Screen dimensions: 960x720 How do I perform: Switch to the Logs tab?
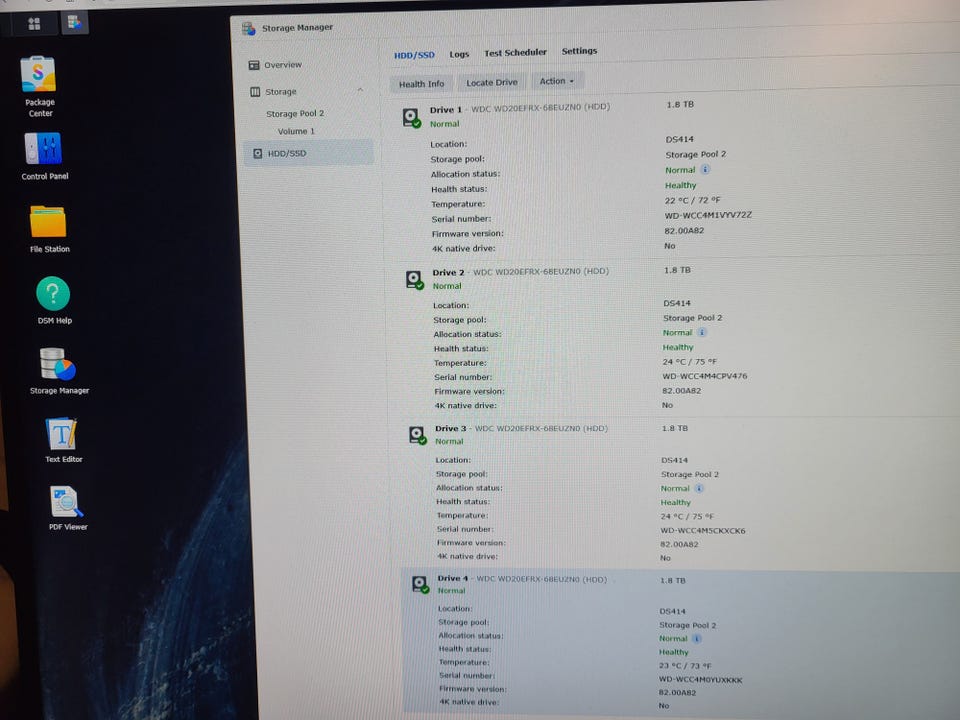coord(459,54)
